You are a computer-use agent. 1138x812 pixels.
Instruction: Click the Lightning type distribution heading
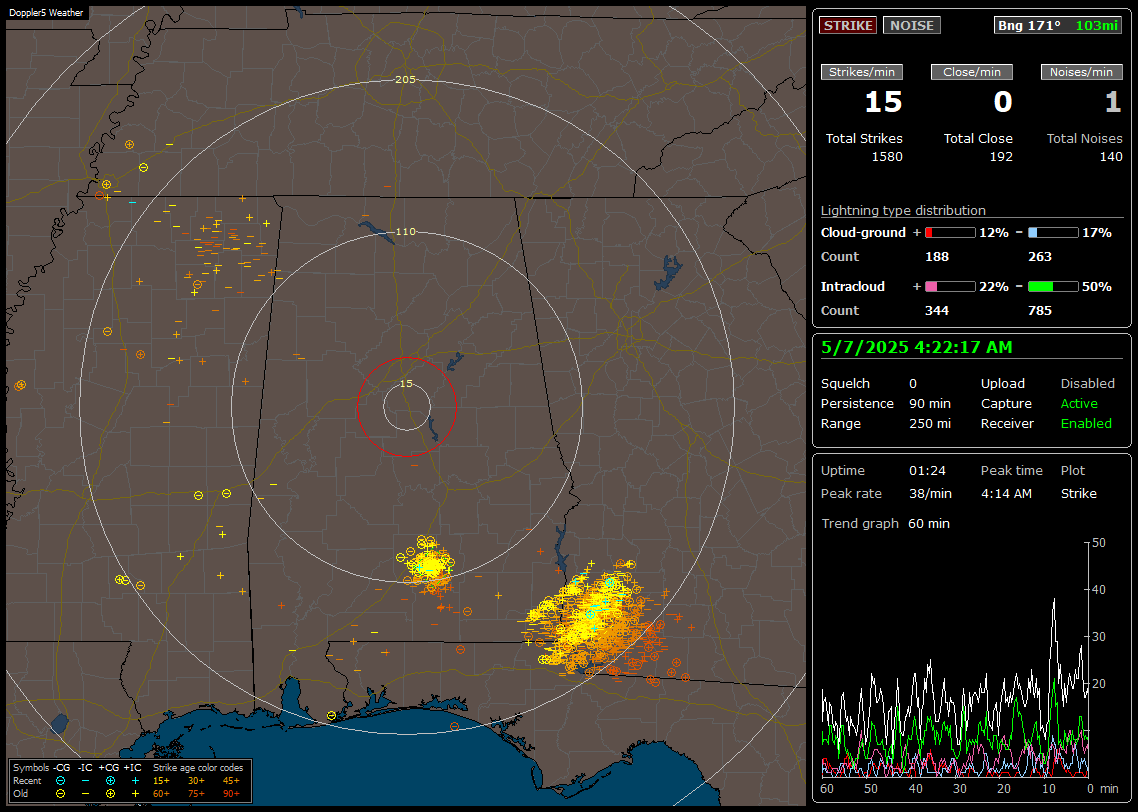pos(903,210)
